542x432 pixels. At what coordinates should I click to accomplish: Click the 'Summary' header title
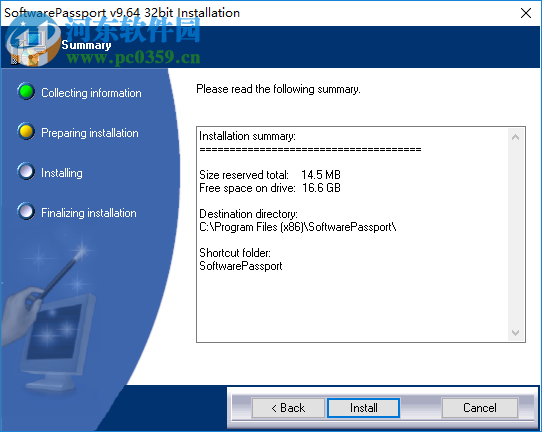click(86, 45)
